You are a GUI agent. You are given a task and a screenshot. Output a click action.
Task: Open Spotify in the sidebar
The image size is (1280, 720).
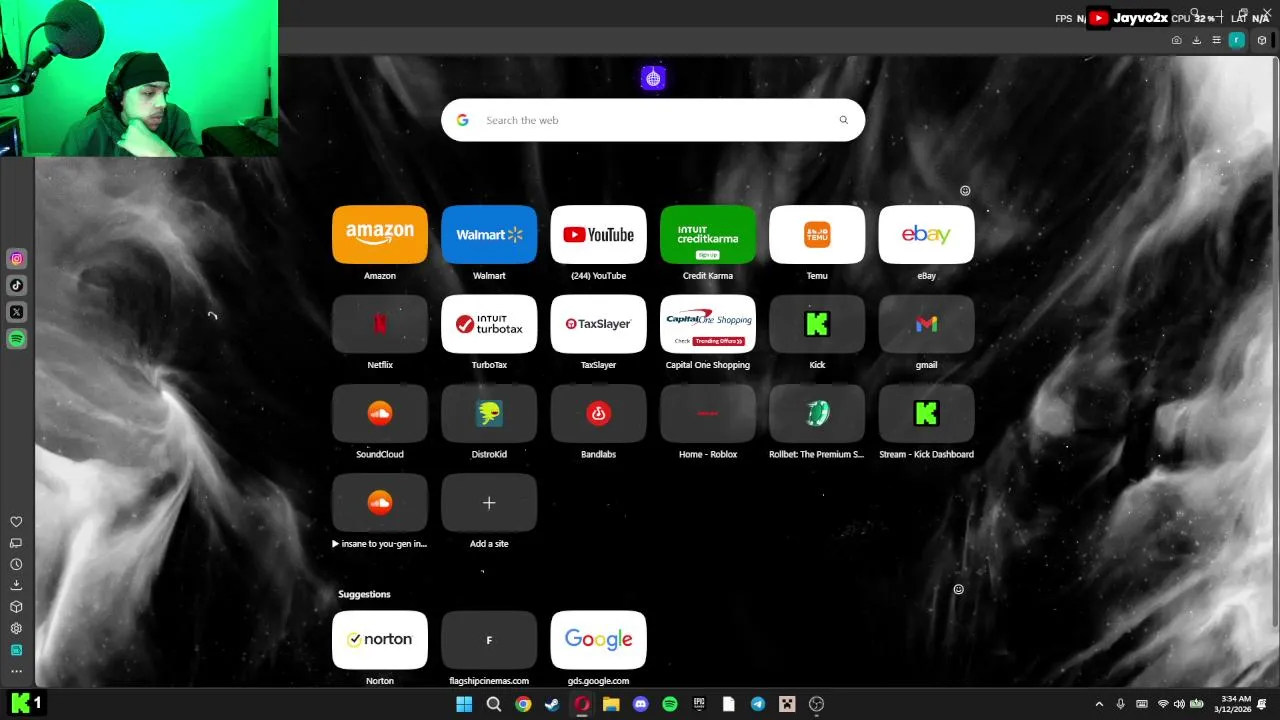[16, 339]
